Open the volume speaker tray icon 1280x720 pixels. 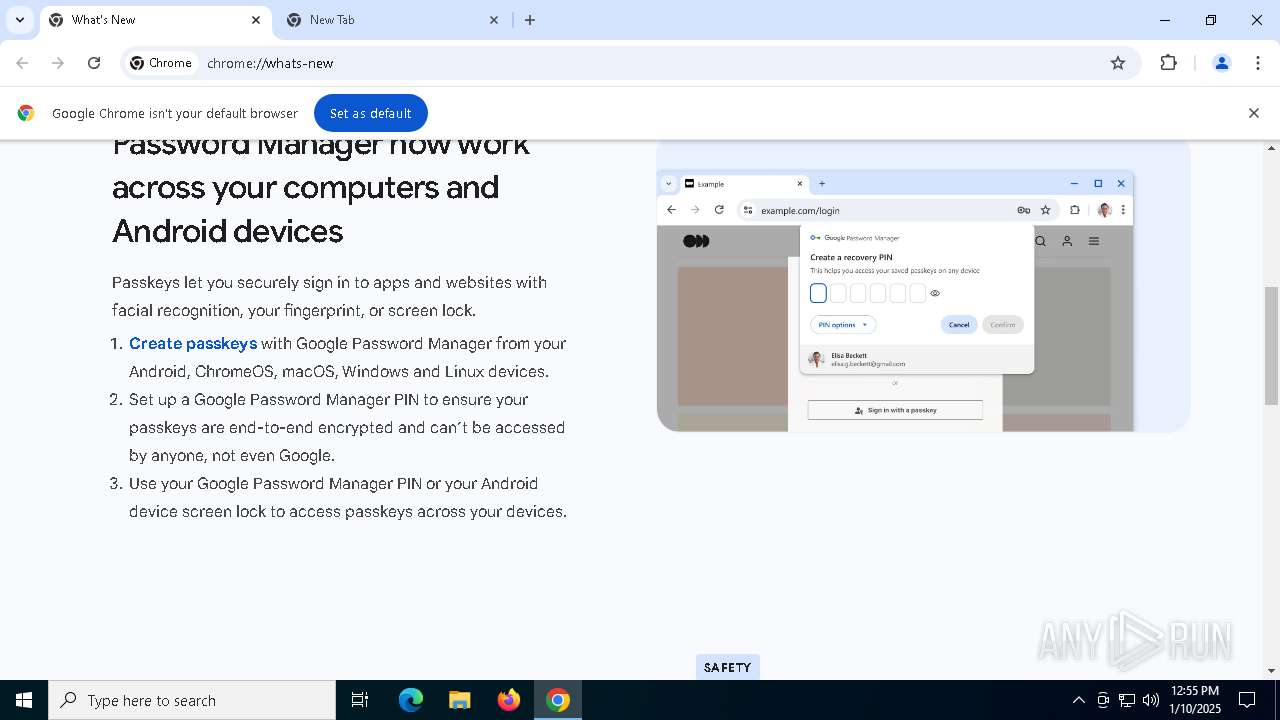pos(1151,700)
